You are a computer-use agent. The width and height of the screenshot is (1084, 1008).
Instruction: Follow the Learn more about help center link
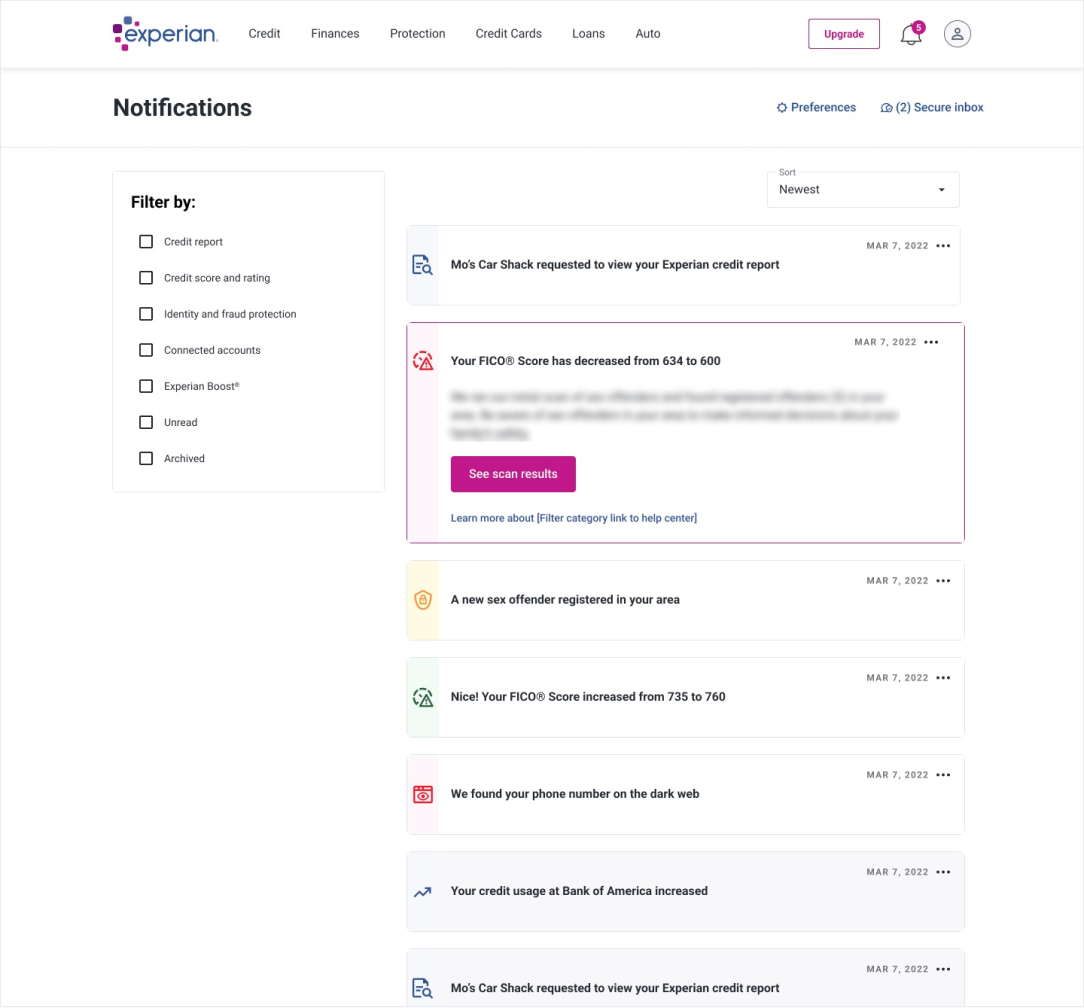tap(574, 519)
